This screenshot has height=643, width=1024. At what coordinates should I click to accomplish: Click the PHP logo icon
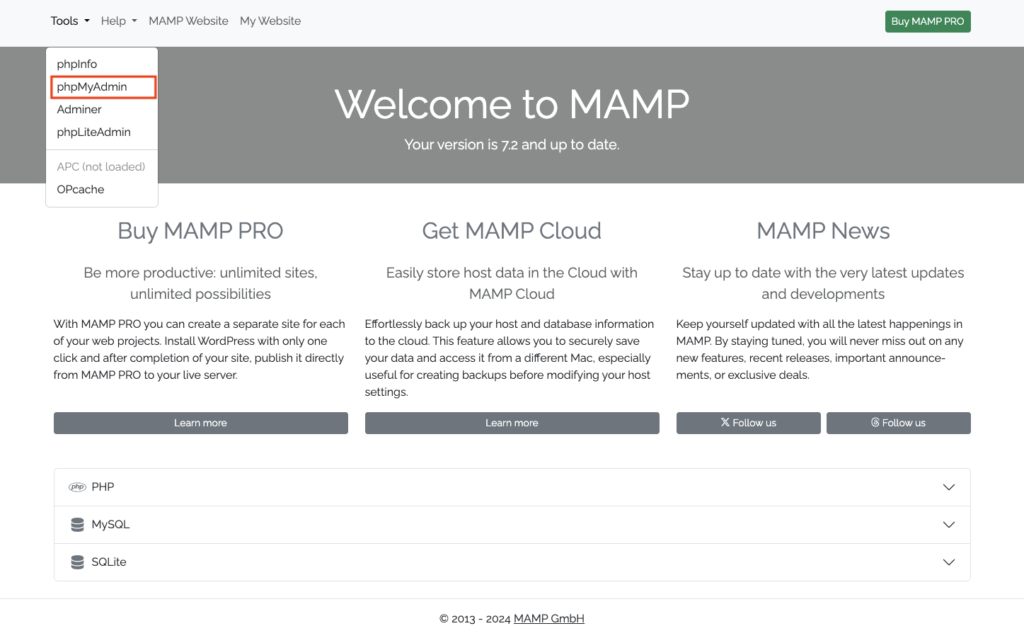(x=77, y=487)
